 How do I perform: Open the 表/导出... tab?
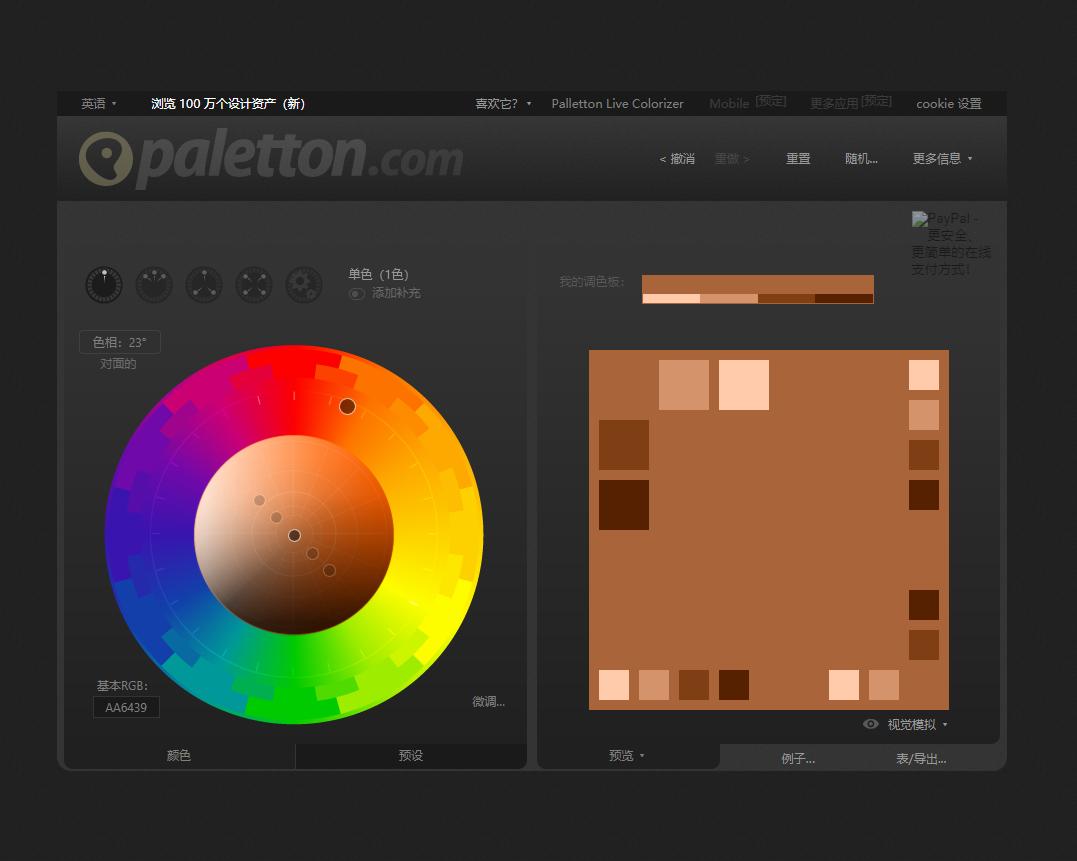click(920, 759)
